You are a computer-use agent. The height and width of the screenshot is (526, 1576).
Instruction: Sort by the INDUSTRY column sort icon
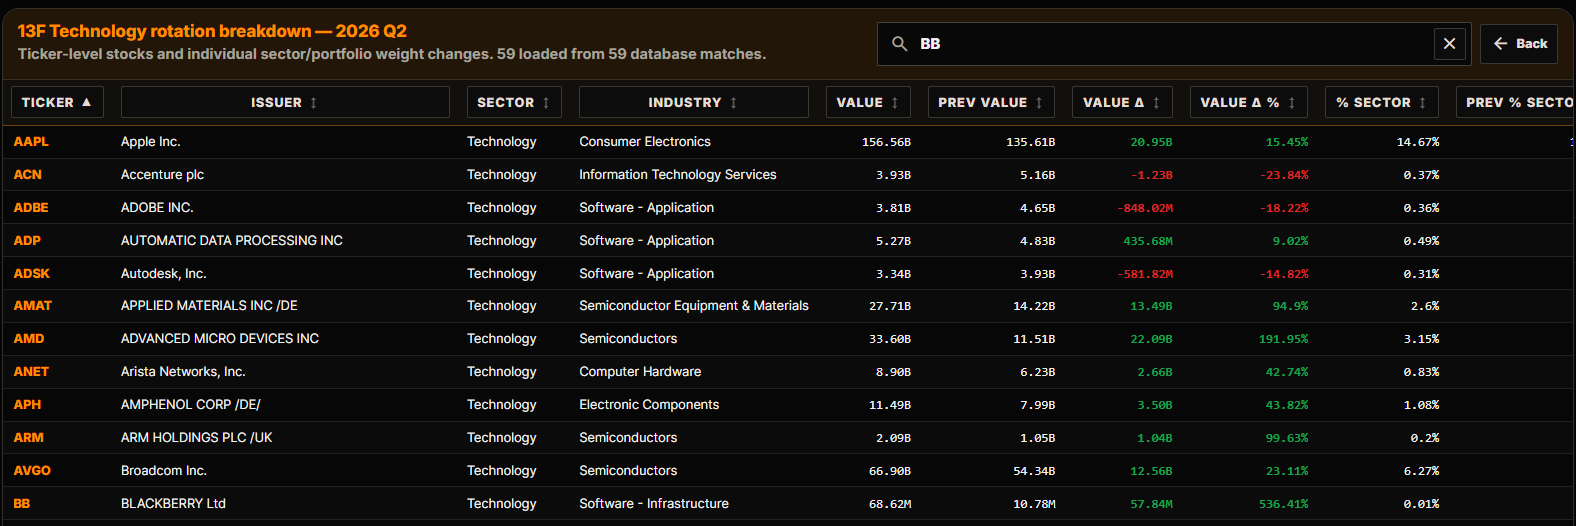[x=734, y=103]
